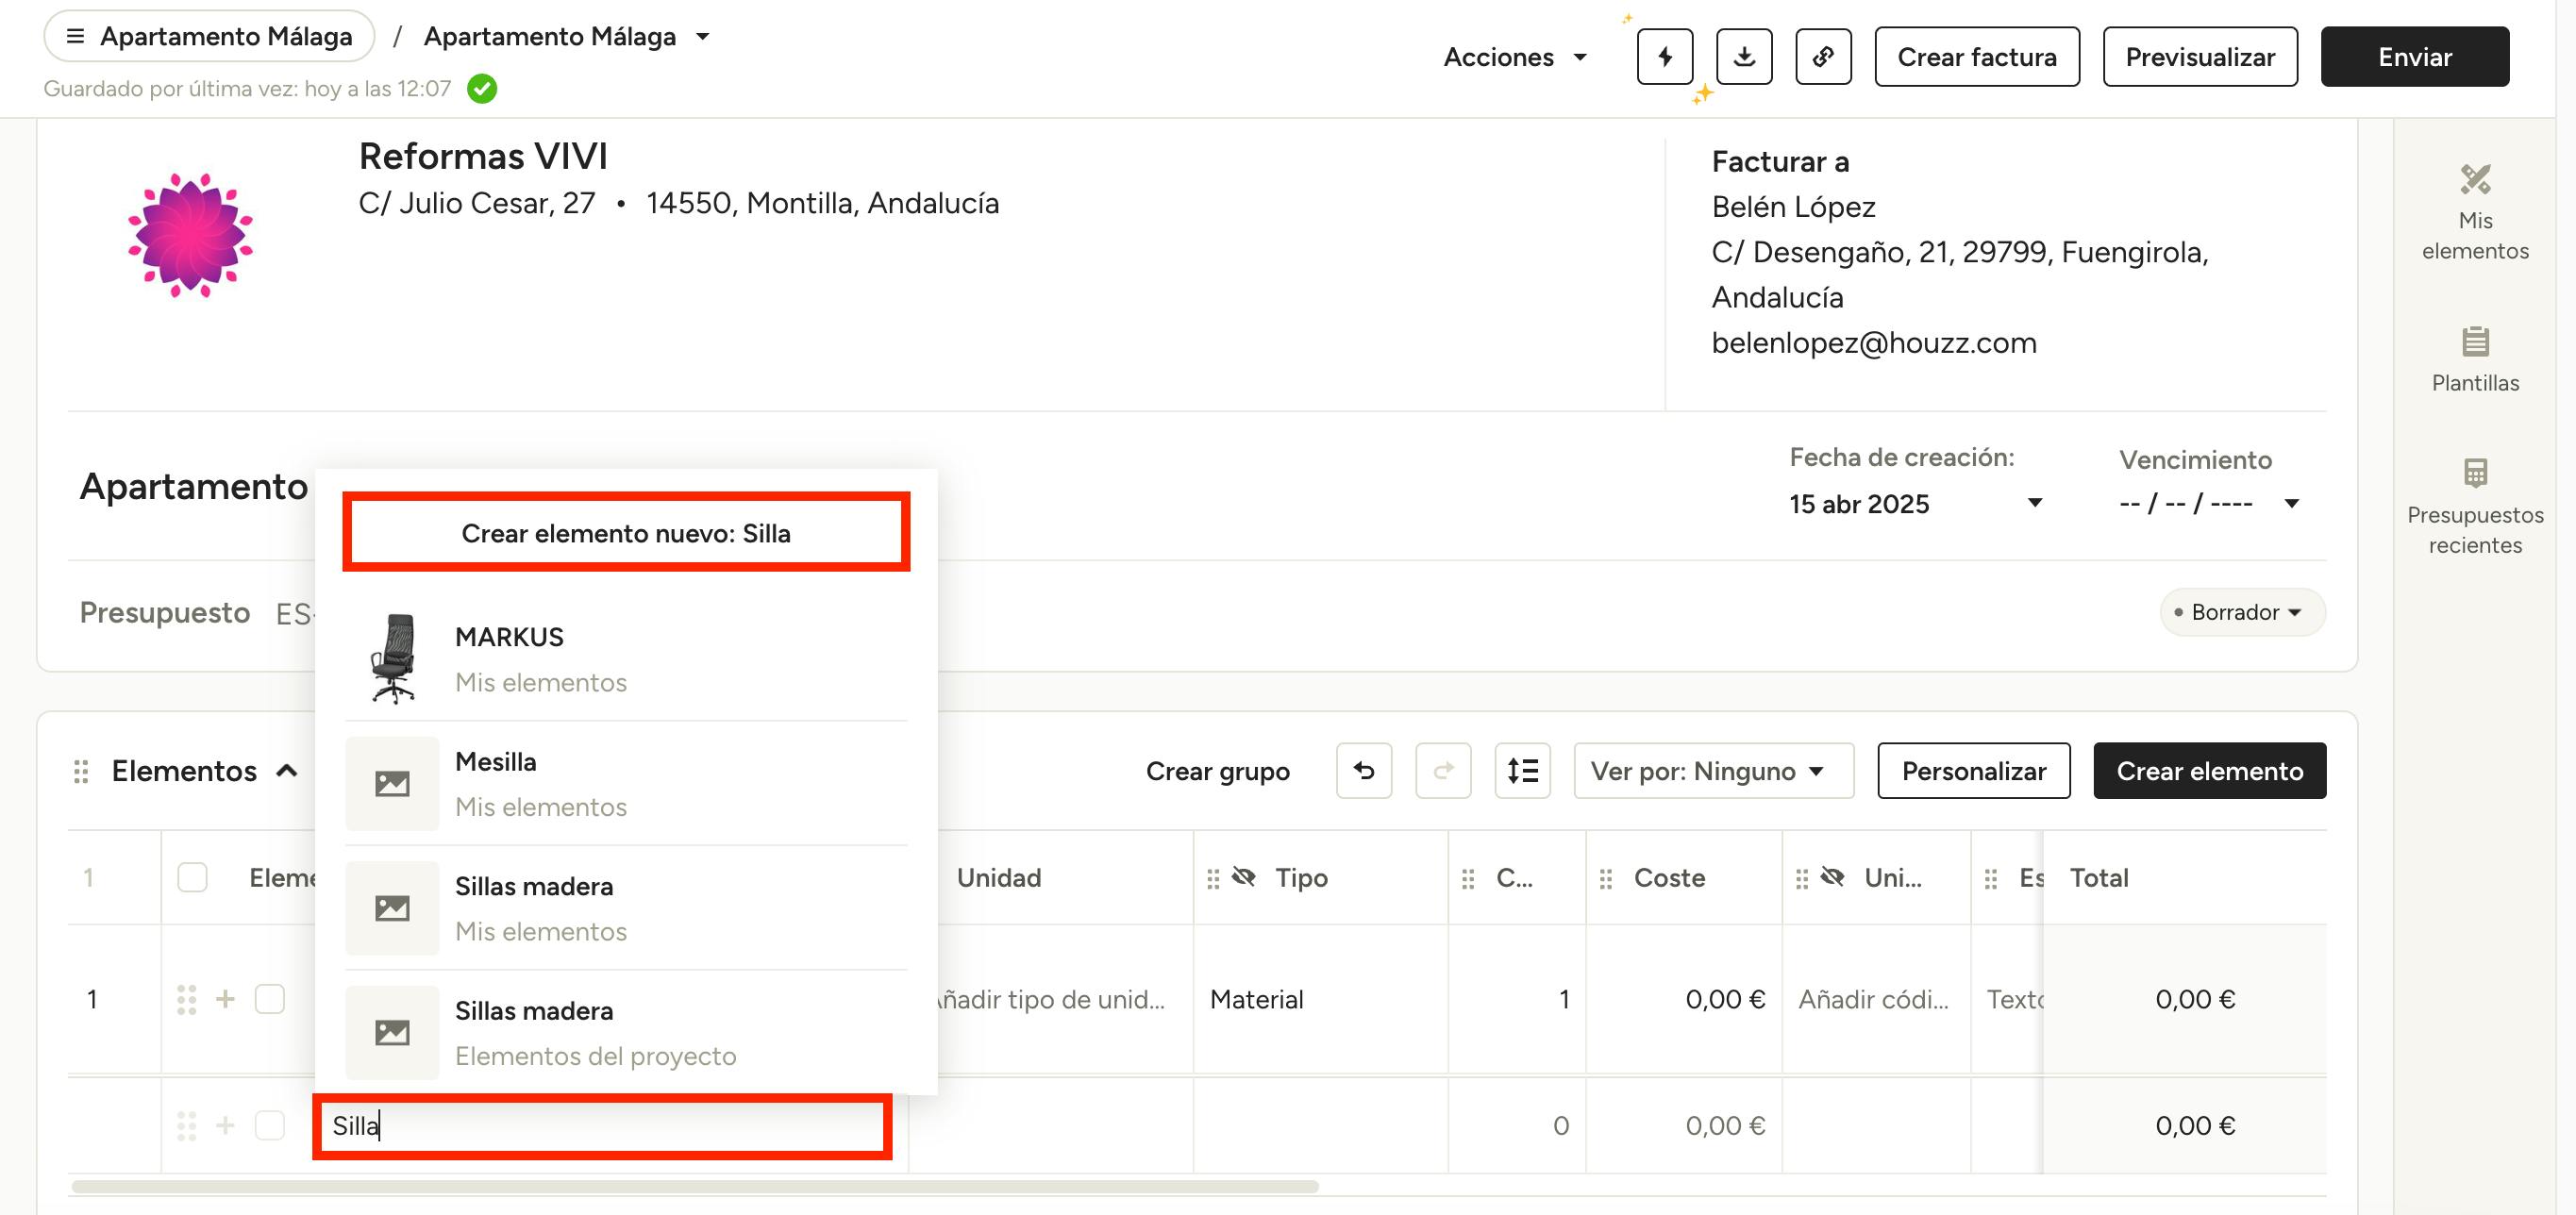Screen dimensions: 2576x1215
Task: Toggle visibility eye icon on Tipo column
Action: (1243, 877)
